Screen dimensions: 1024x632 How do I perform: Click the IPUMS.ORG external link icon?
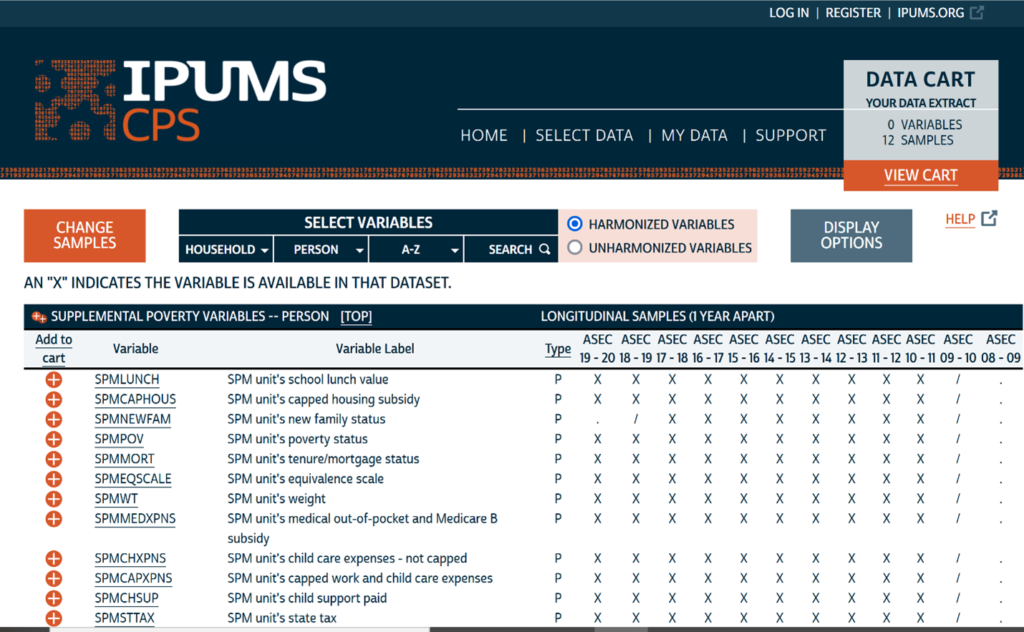(977, 12)
